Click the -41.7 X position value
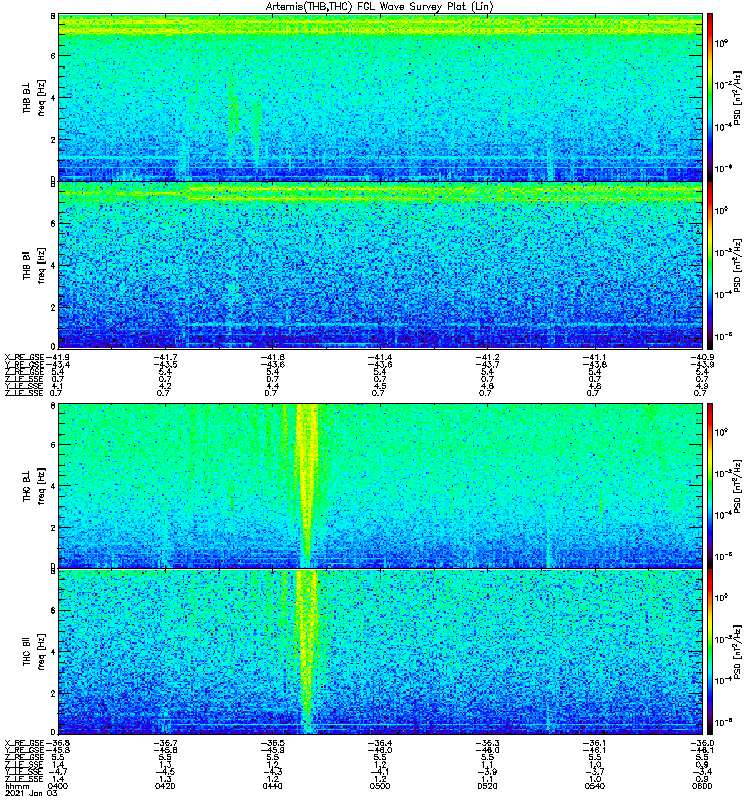This screenshot has height=800, width=750. point(166,357)
